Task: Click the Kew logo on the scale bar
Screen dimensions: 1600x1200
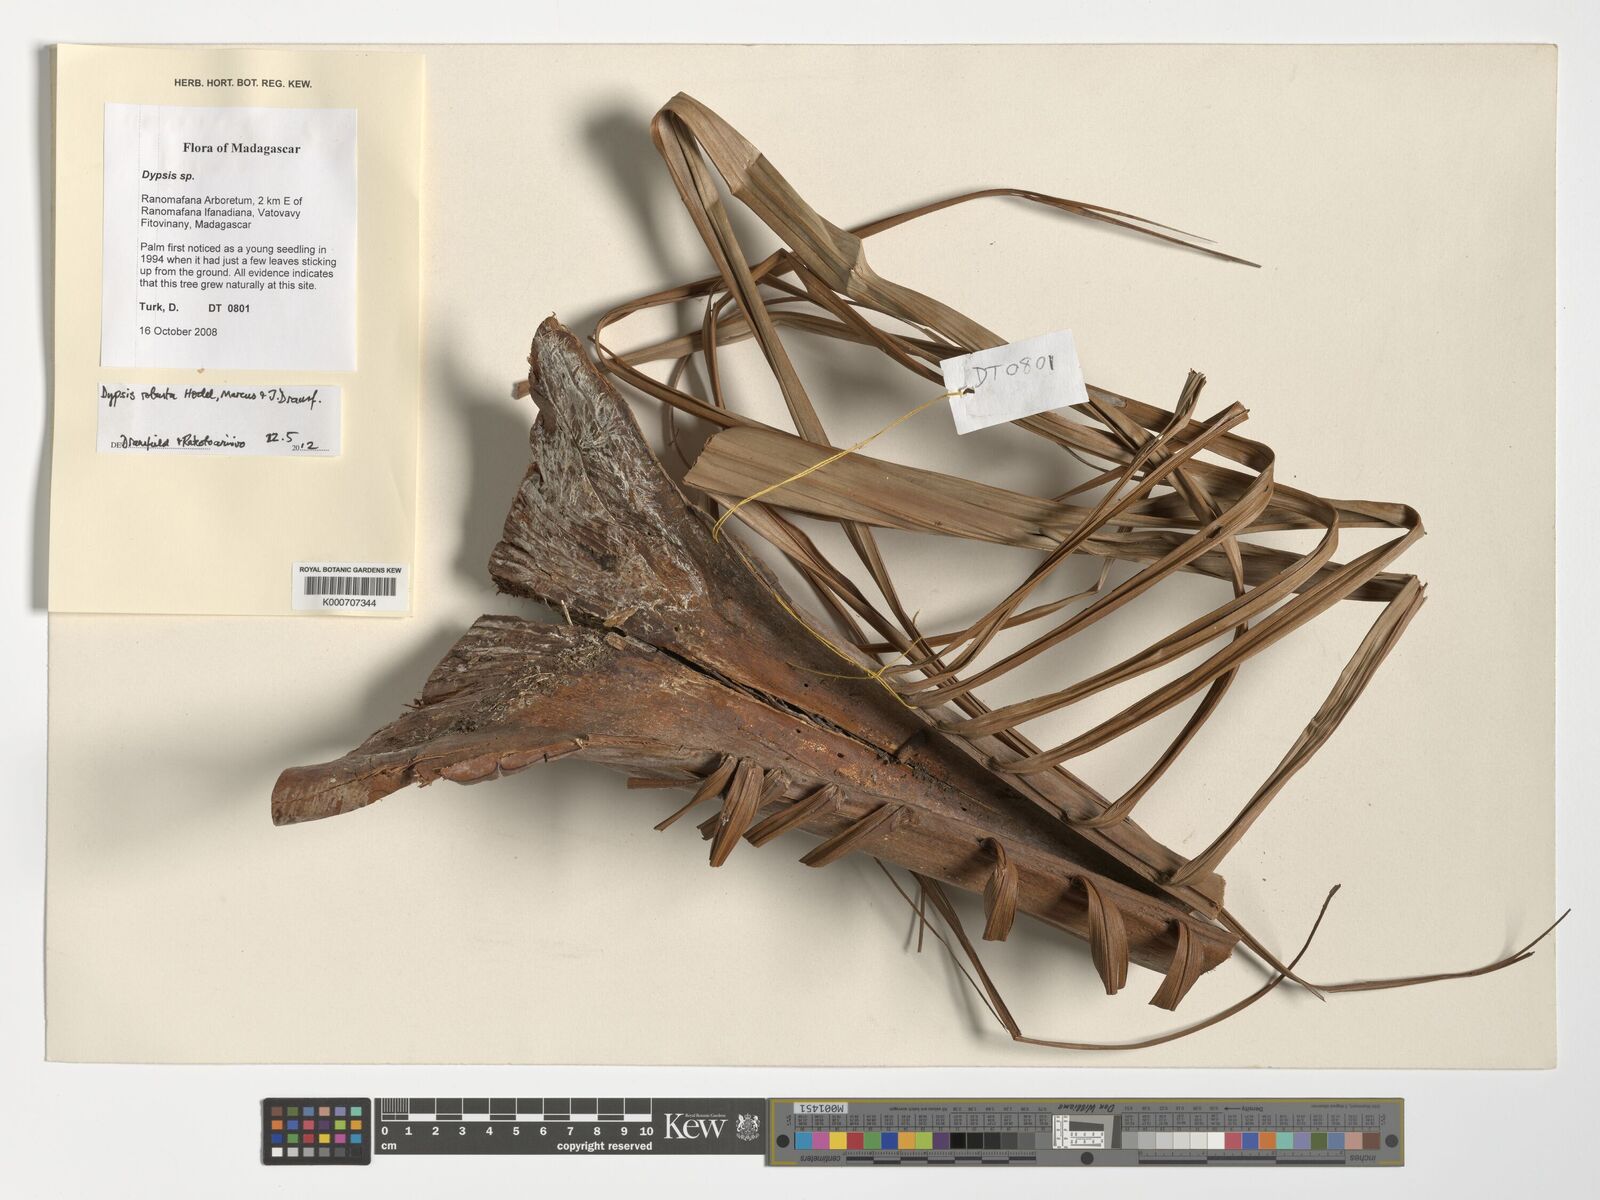Action: pos(694,1127)
